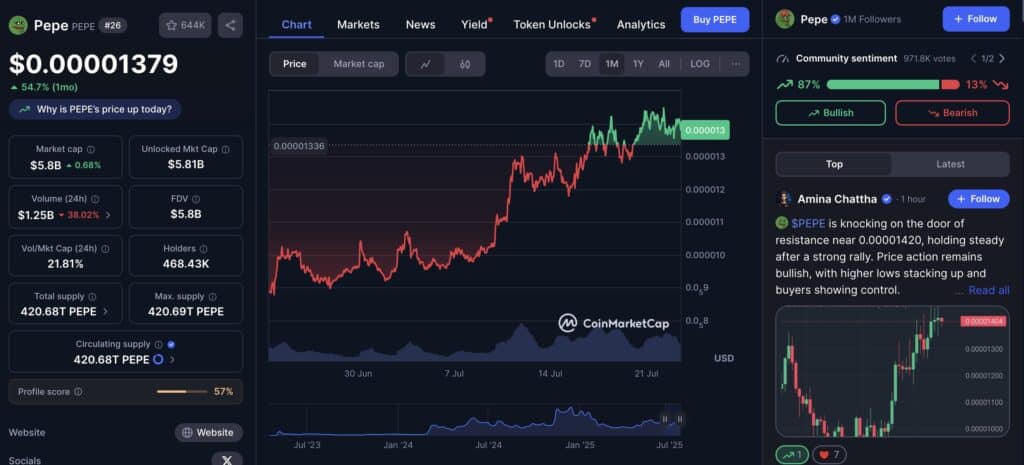This screenshot has height=465, width=1024.
Task: Click the #26 rank badge
Action: 113,25
